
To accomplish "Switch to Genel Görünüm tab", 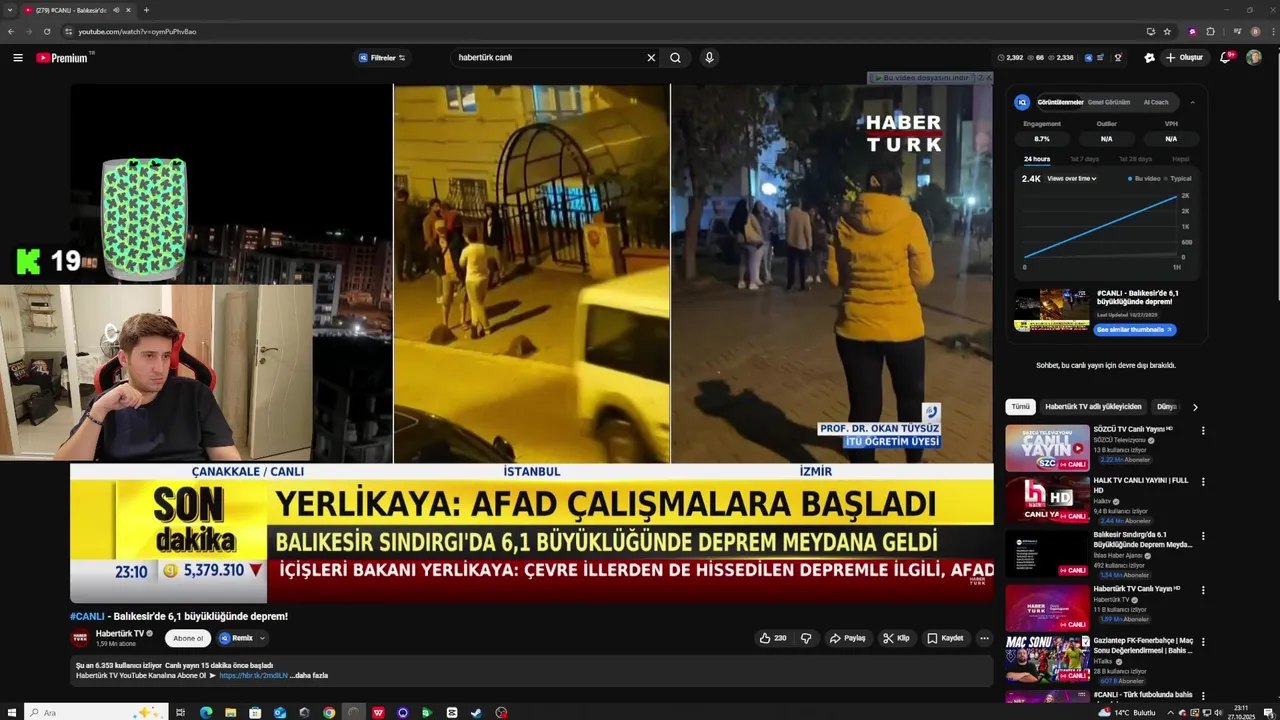I will pyautogui.click(x=1109, y=102).
